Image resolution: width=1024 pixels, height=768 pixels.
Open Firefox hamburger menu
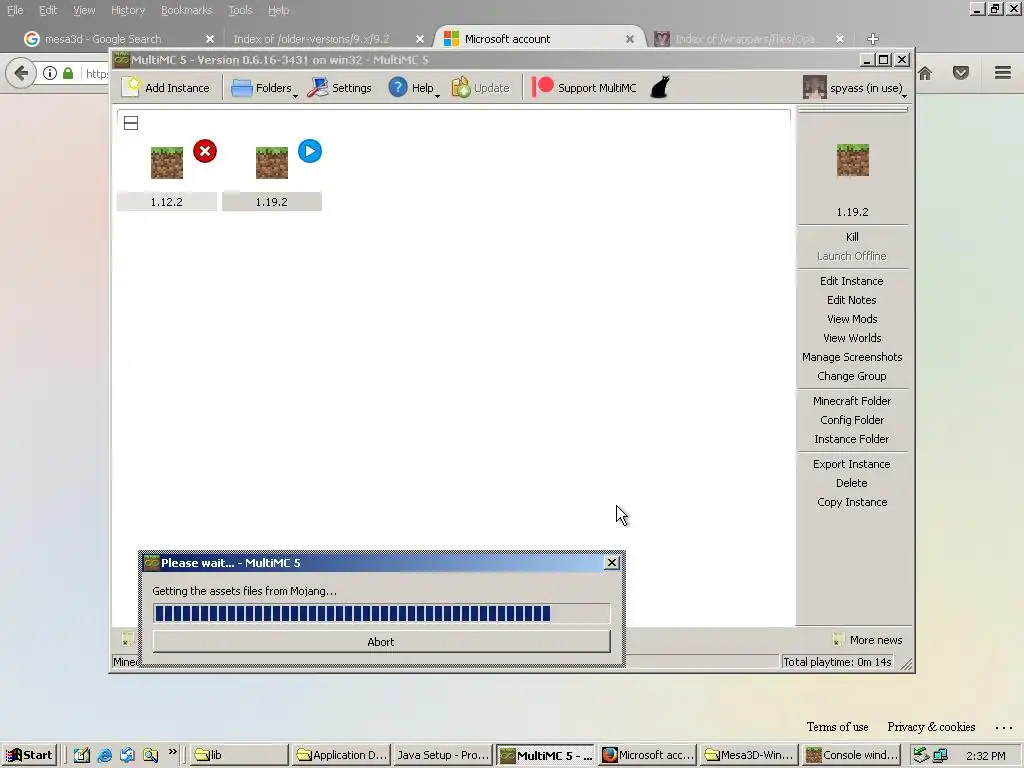pos(1003,72)
